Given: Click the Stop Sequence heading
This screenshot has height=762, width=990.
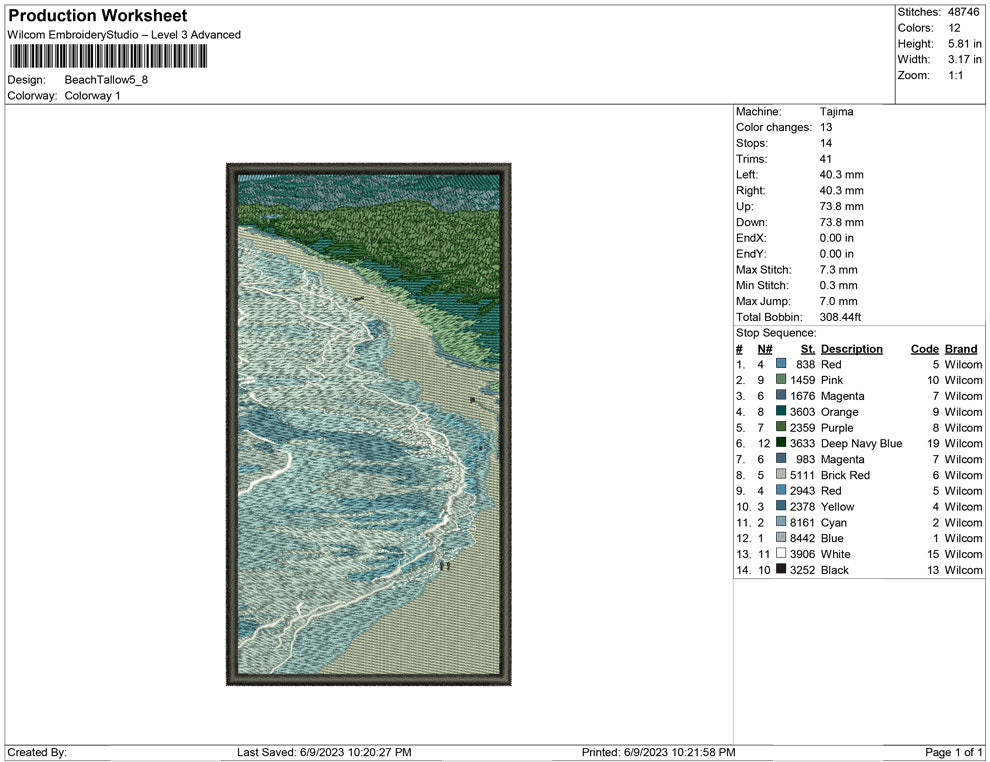Looking at the screenshot, I should [x=776, y=333].
